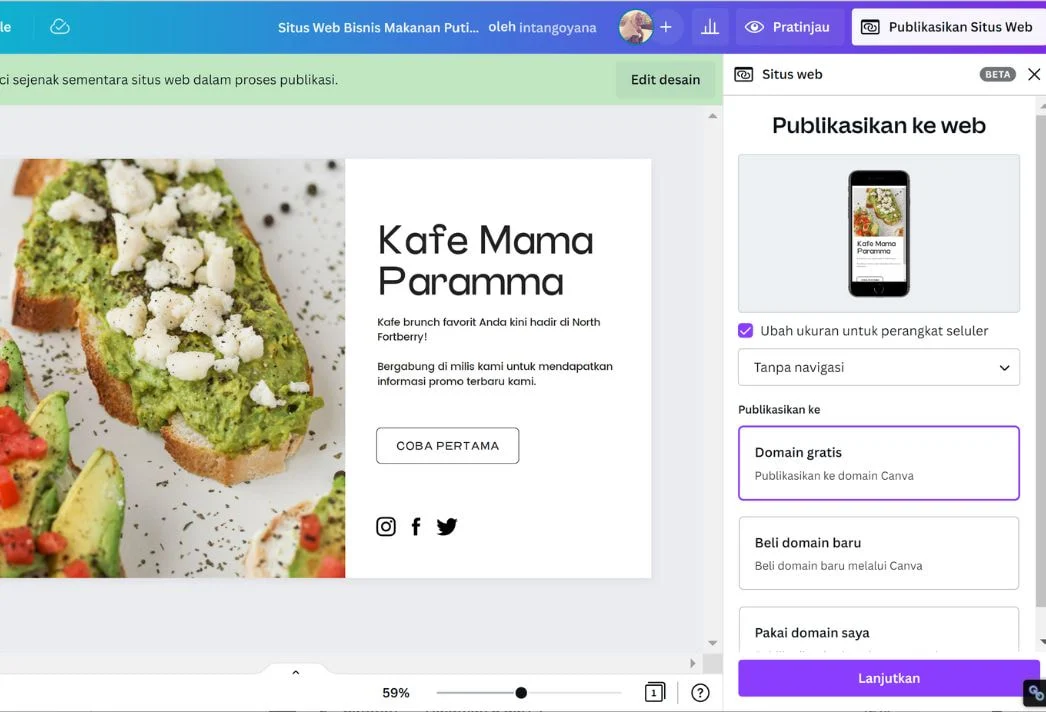This screenshot has width=1046, height=712.
Task: Click the zoom slider handle
Action: pos(521,693)
